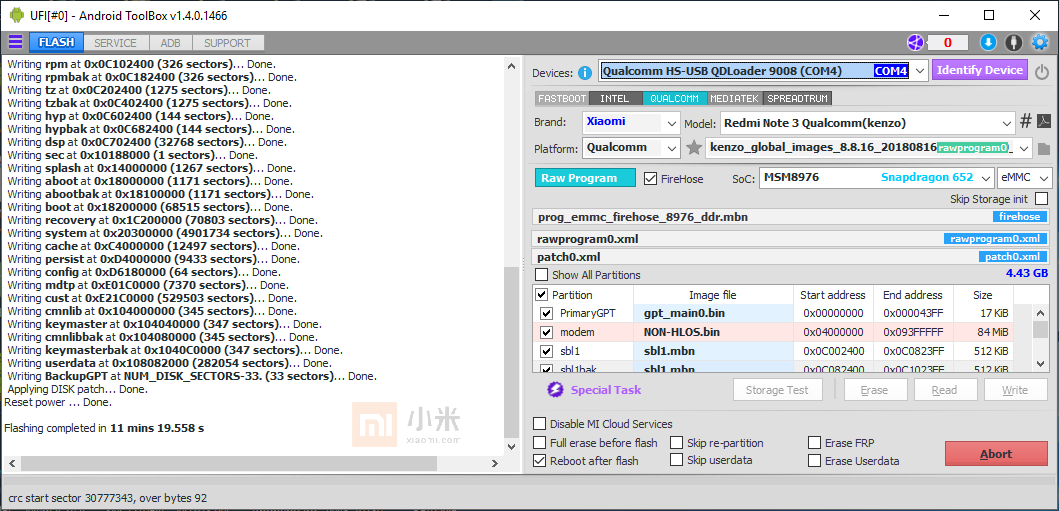The image size is (1059, 511).
Task: Click the Raw Program button
Action: coord(585,178)
